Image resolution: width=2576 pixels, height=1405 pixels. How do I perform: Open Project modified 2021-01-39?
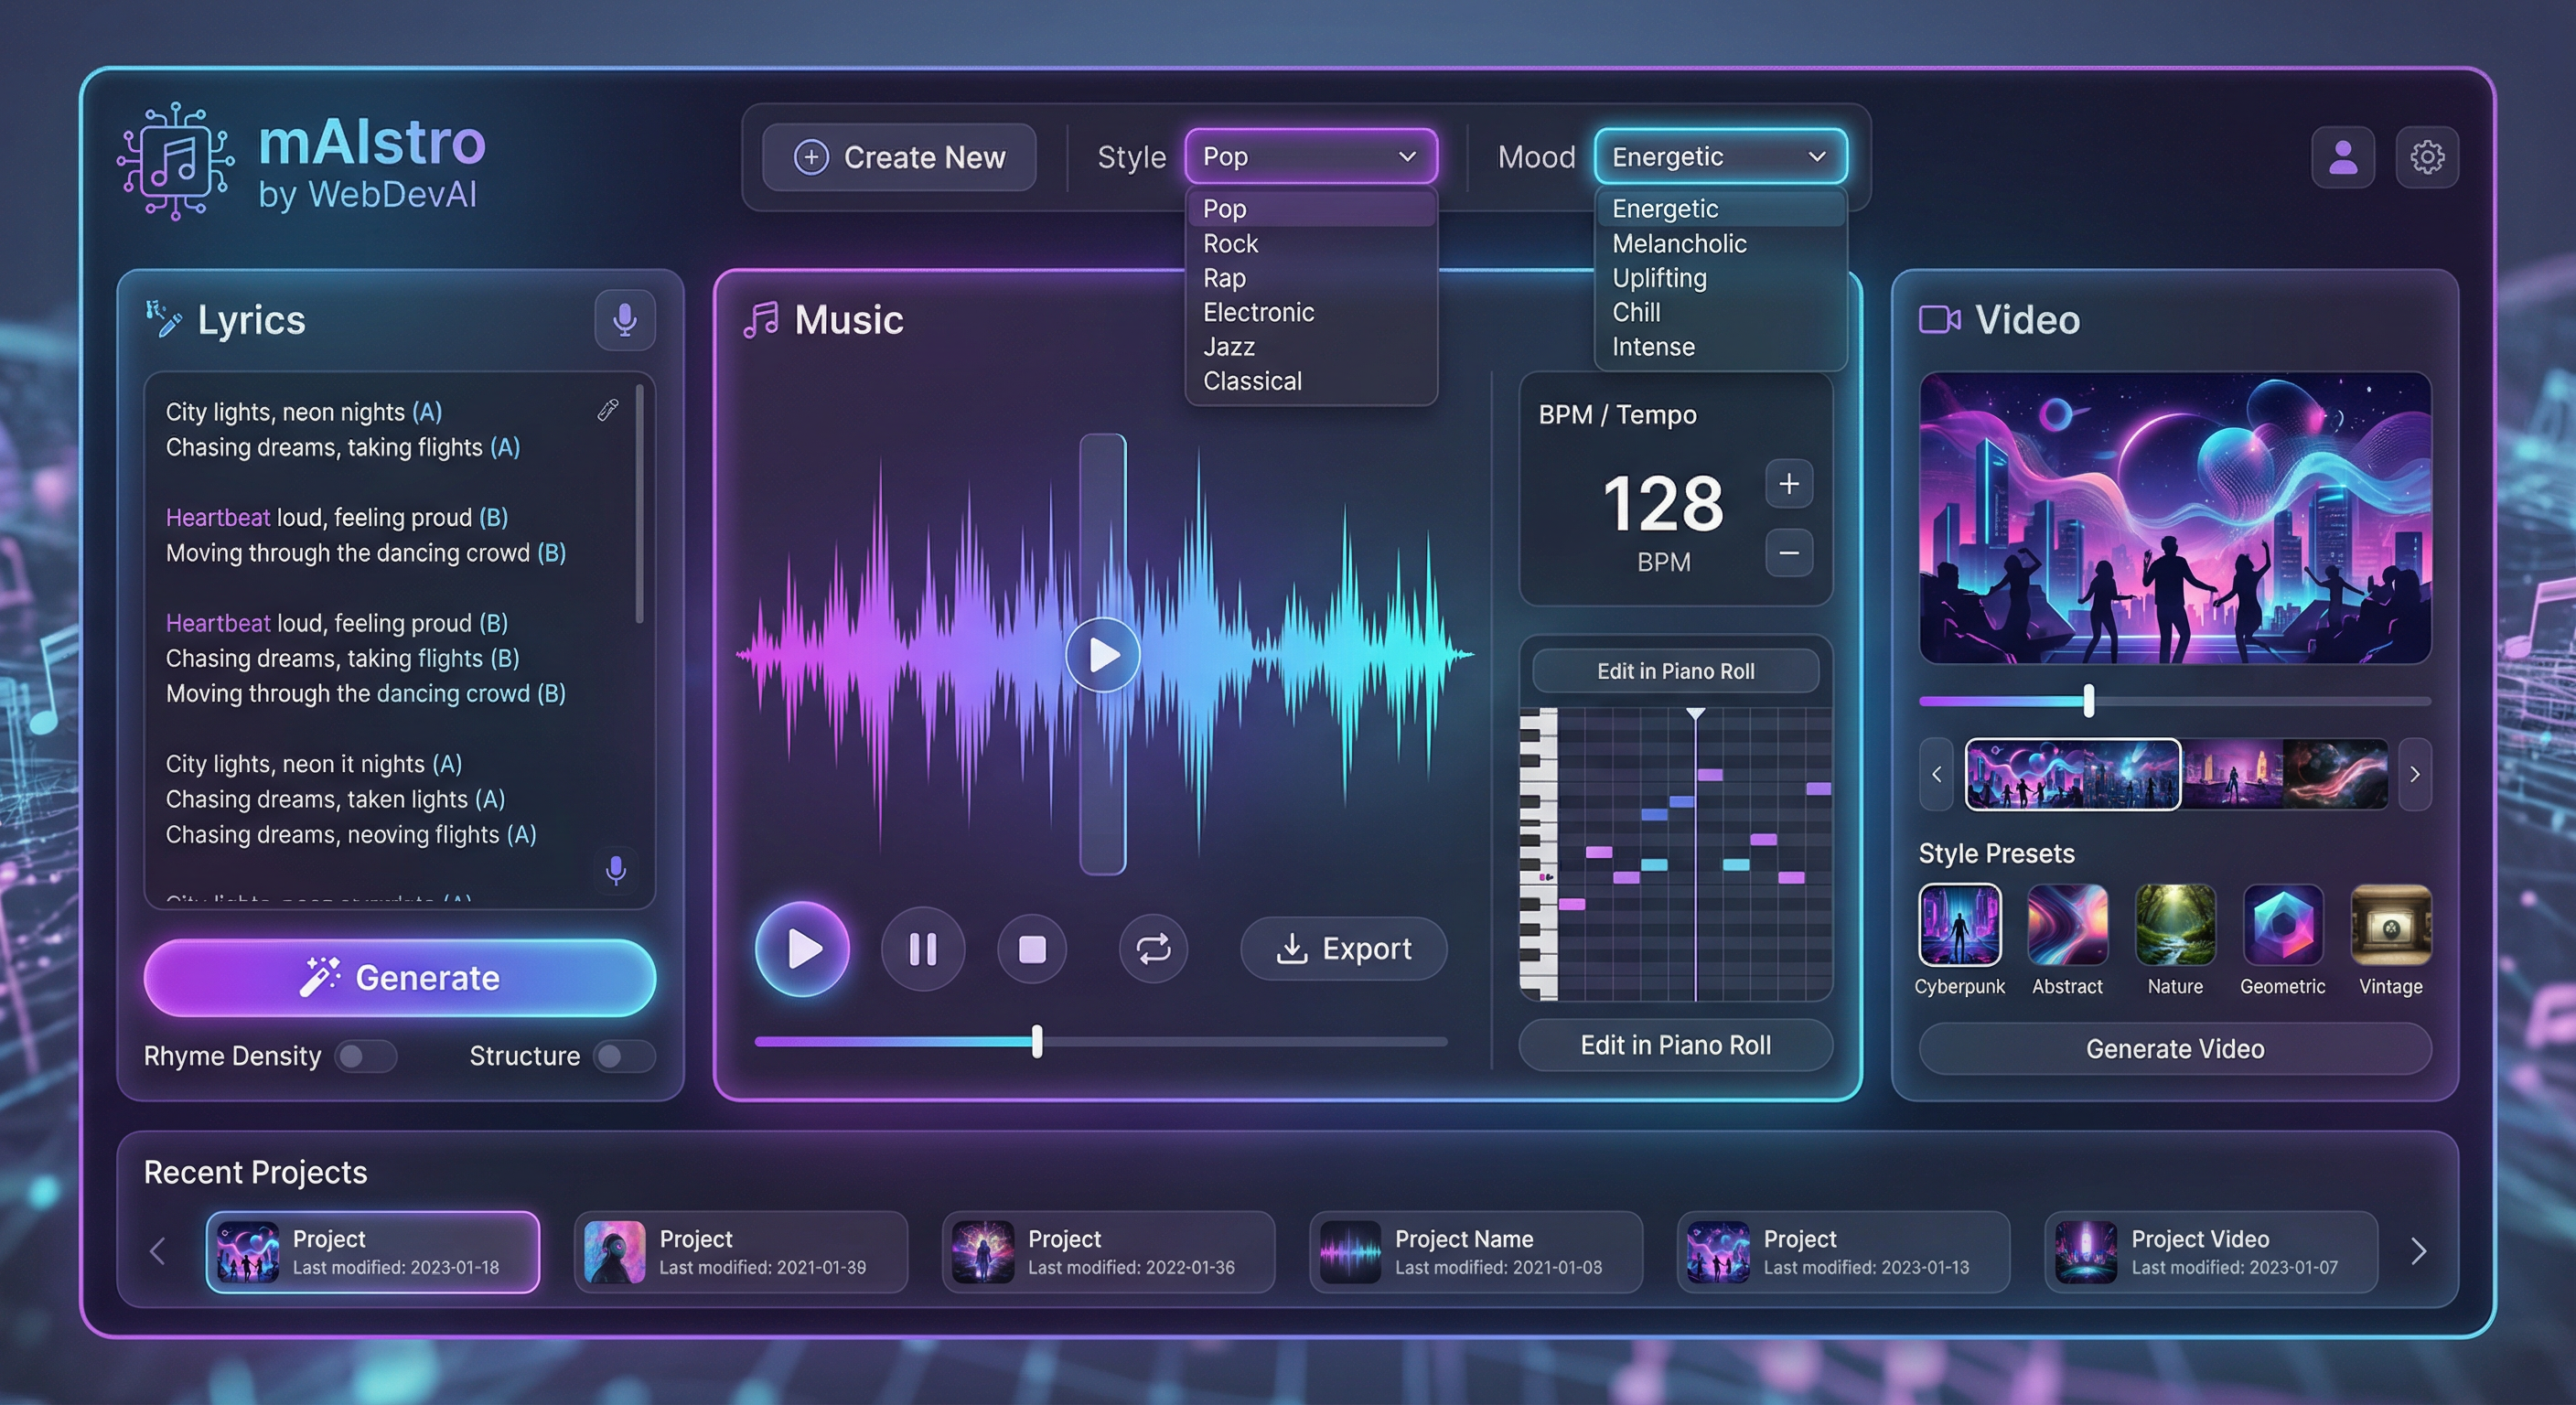(x=740, y=1252)
